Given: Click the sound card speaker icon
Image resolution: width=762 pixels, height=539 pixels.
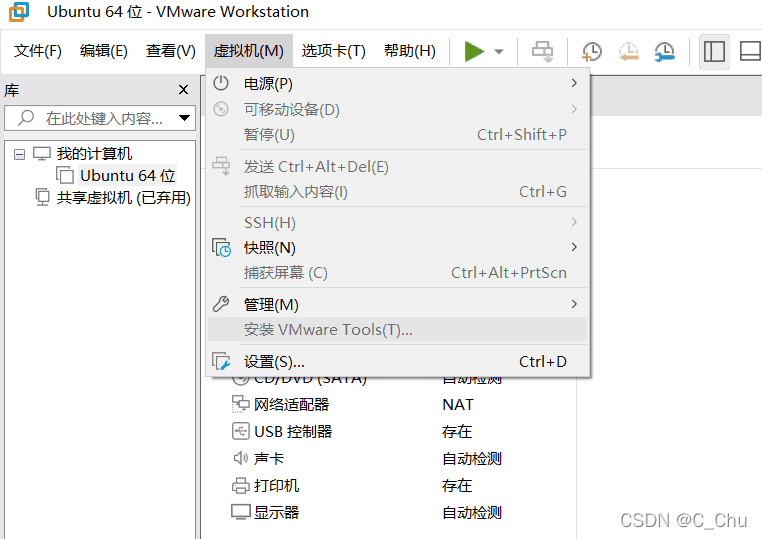Looking at the screenshot, I should click(x=241, y=458).
